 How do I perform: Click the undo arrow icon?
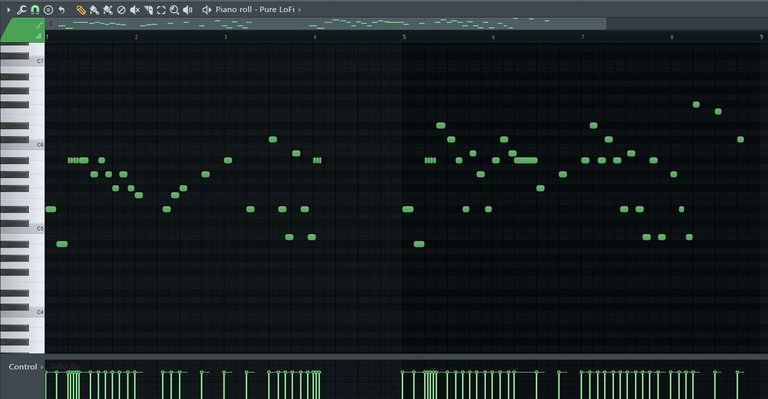click(x=62, y=9)
